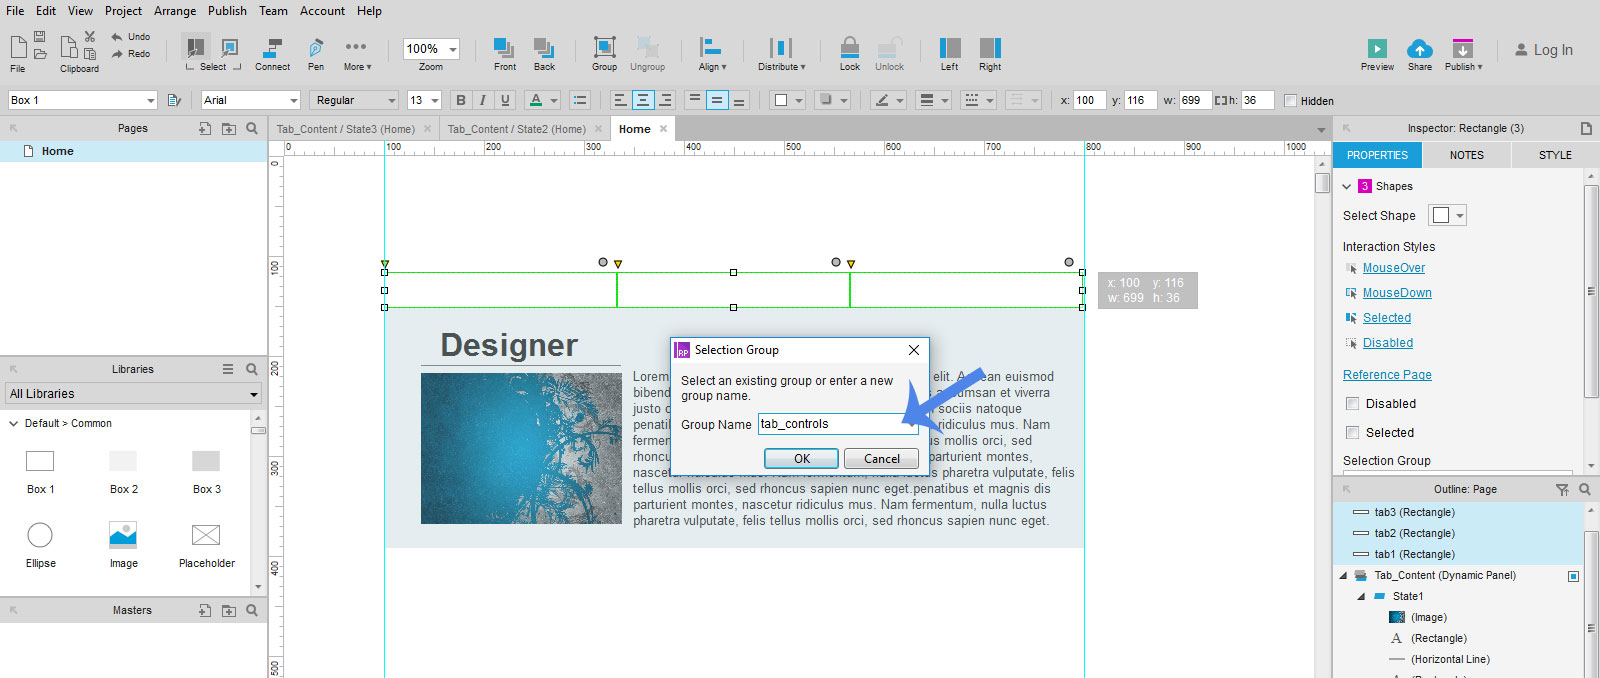
Task: Filter the Outline panel
Action: click(1562, 489)
